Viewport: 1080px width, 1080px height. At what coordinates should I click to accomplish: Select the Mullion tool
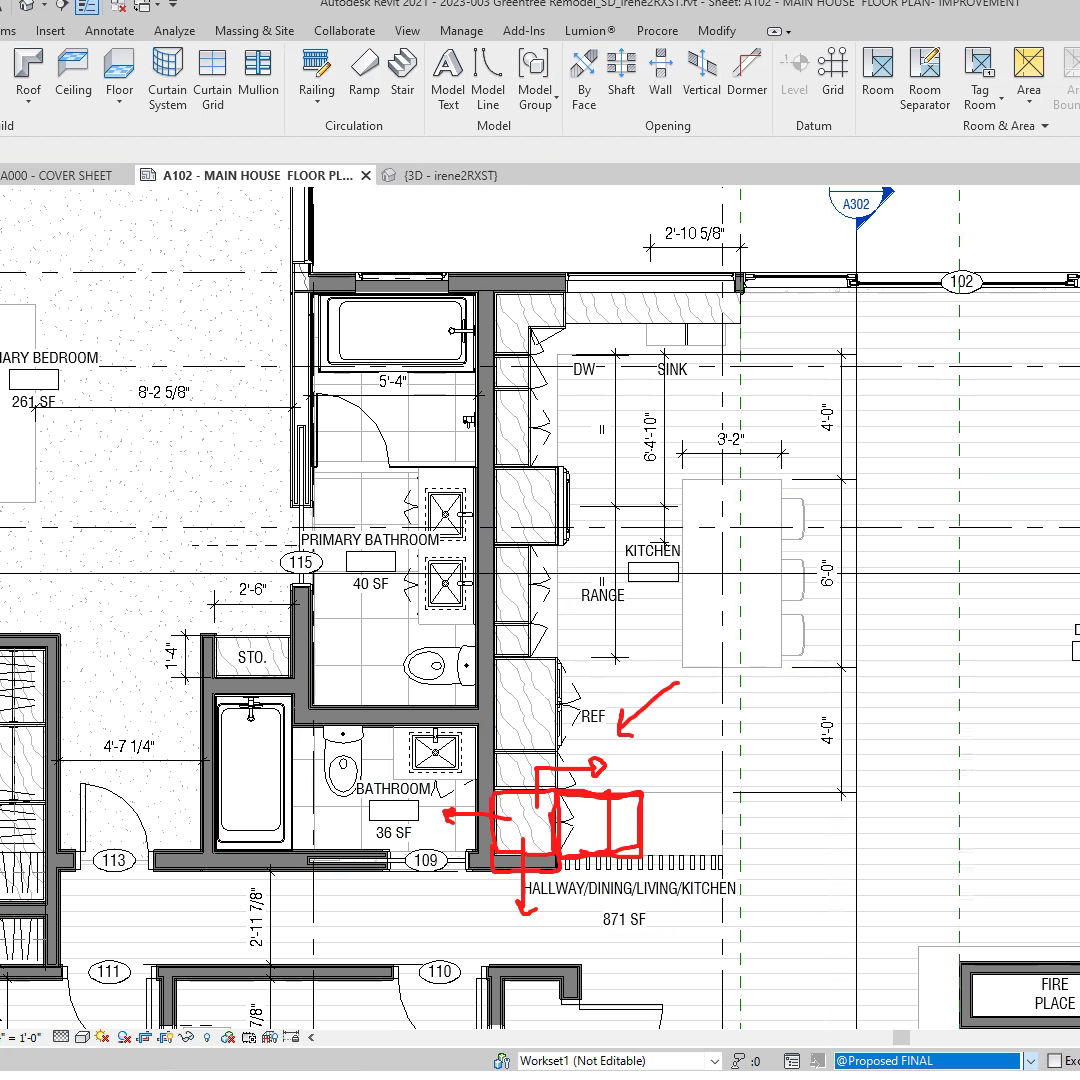pos(259,75)
